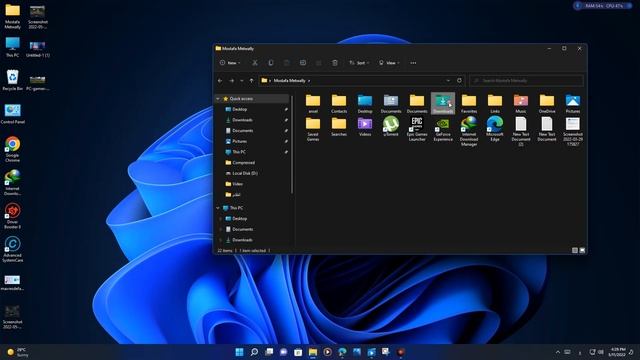Go back using the Back arrow
The image size is (640, 360).
pyautogui.click(x=220, y=81)
